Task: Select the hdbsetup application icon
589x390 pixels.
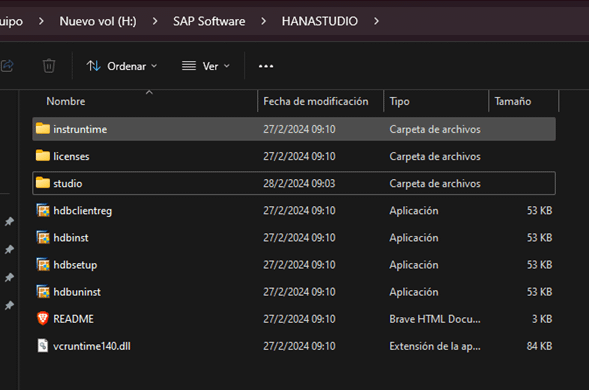Action: coord(43,265)
